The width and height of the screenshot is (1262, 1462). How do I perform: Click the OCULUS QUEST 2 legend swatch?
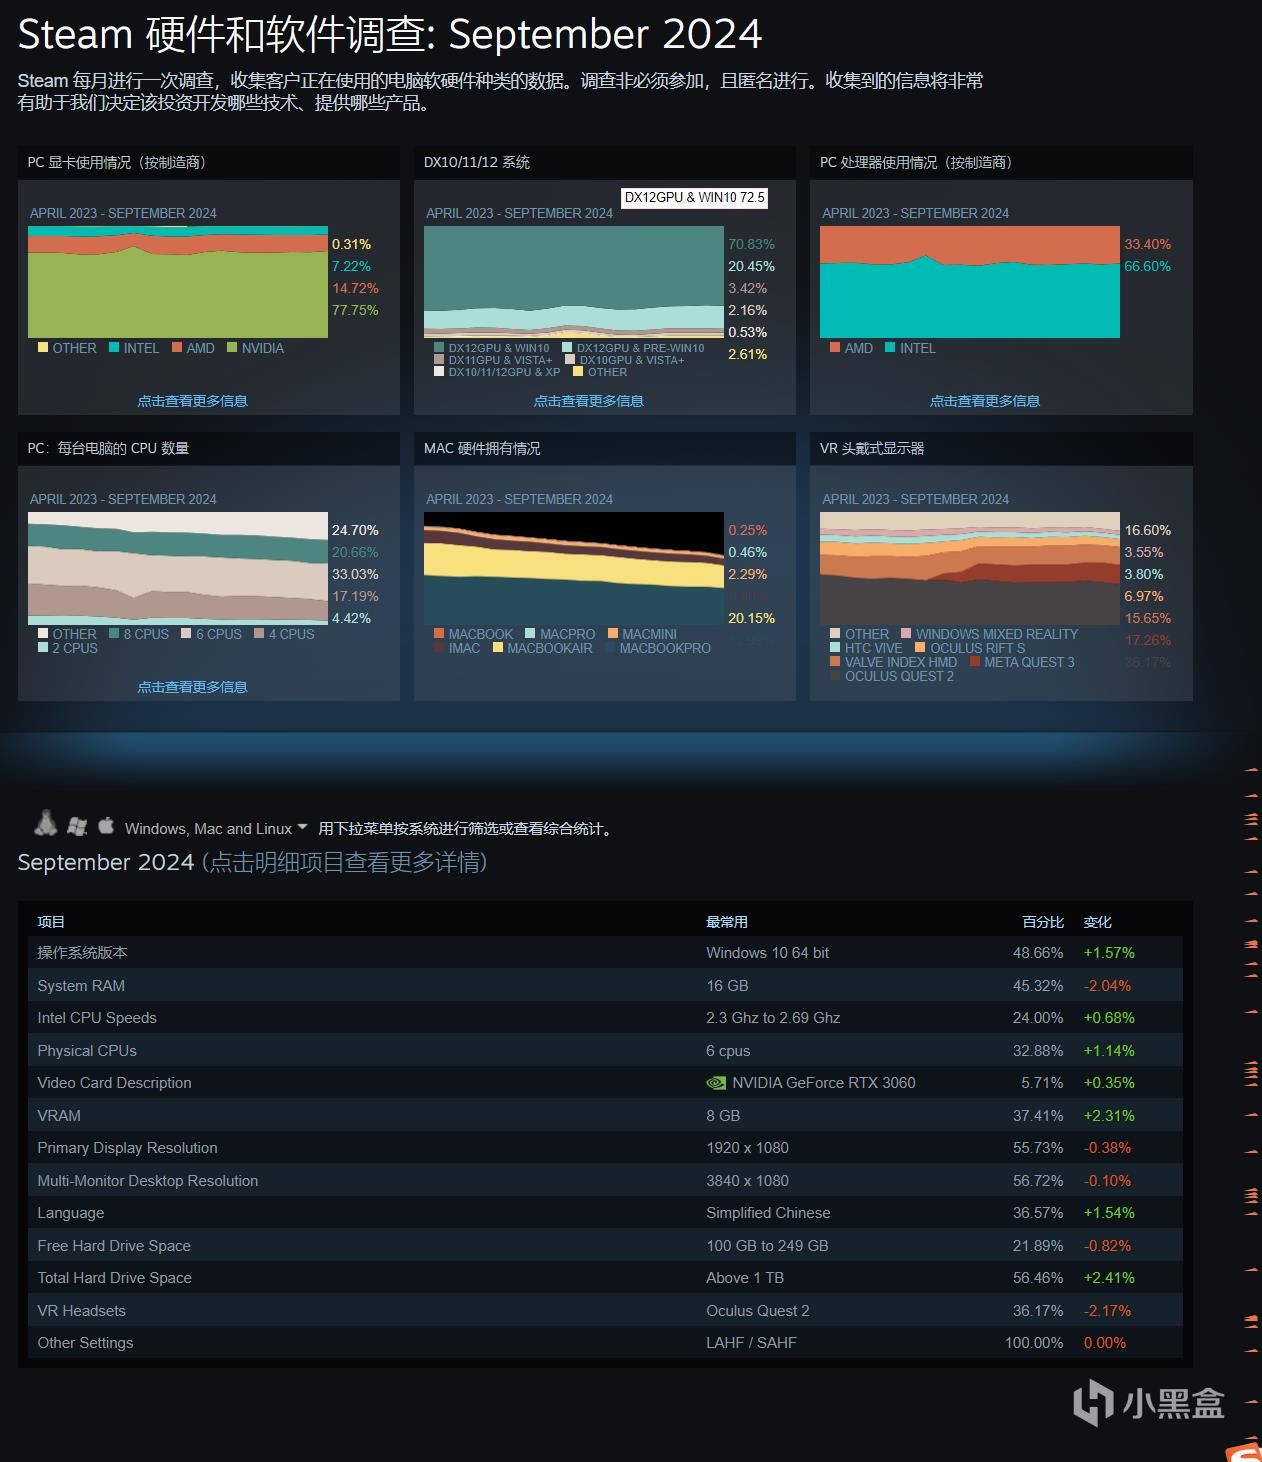click(835, 676)
